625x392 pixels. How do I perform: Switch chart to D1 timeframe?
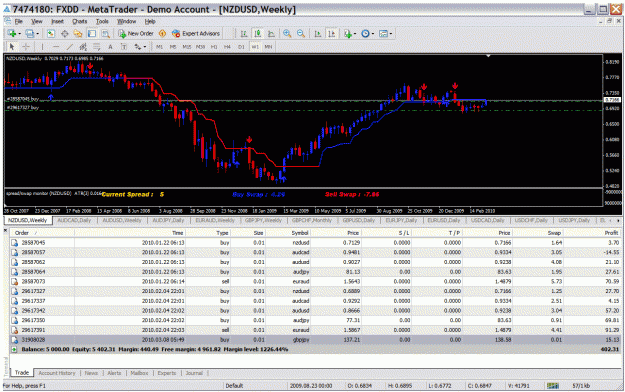[241, 47]
